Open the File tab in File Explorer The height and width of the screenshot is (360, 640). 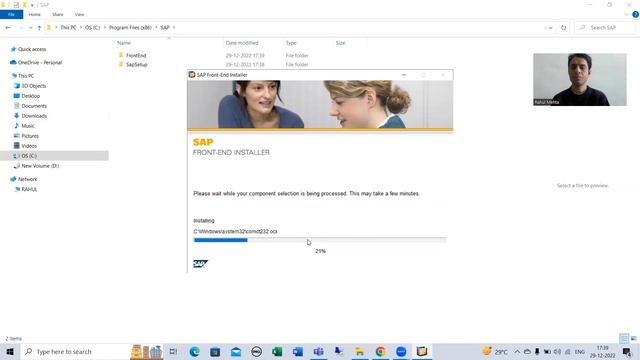pos(11,14)
